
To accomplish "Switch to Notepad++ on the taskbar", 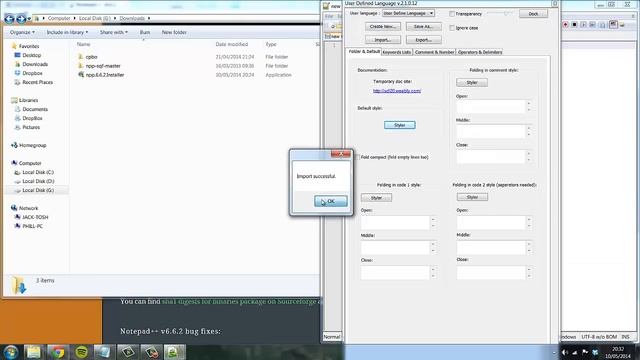I will (x=175, y=352).
